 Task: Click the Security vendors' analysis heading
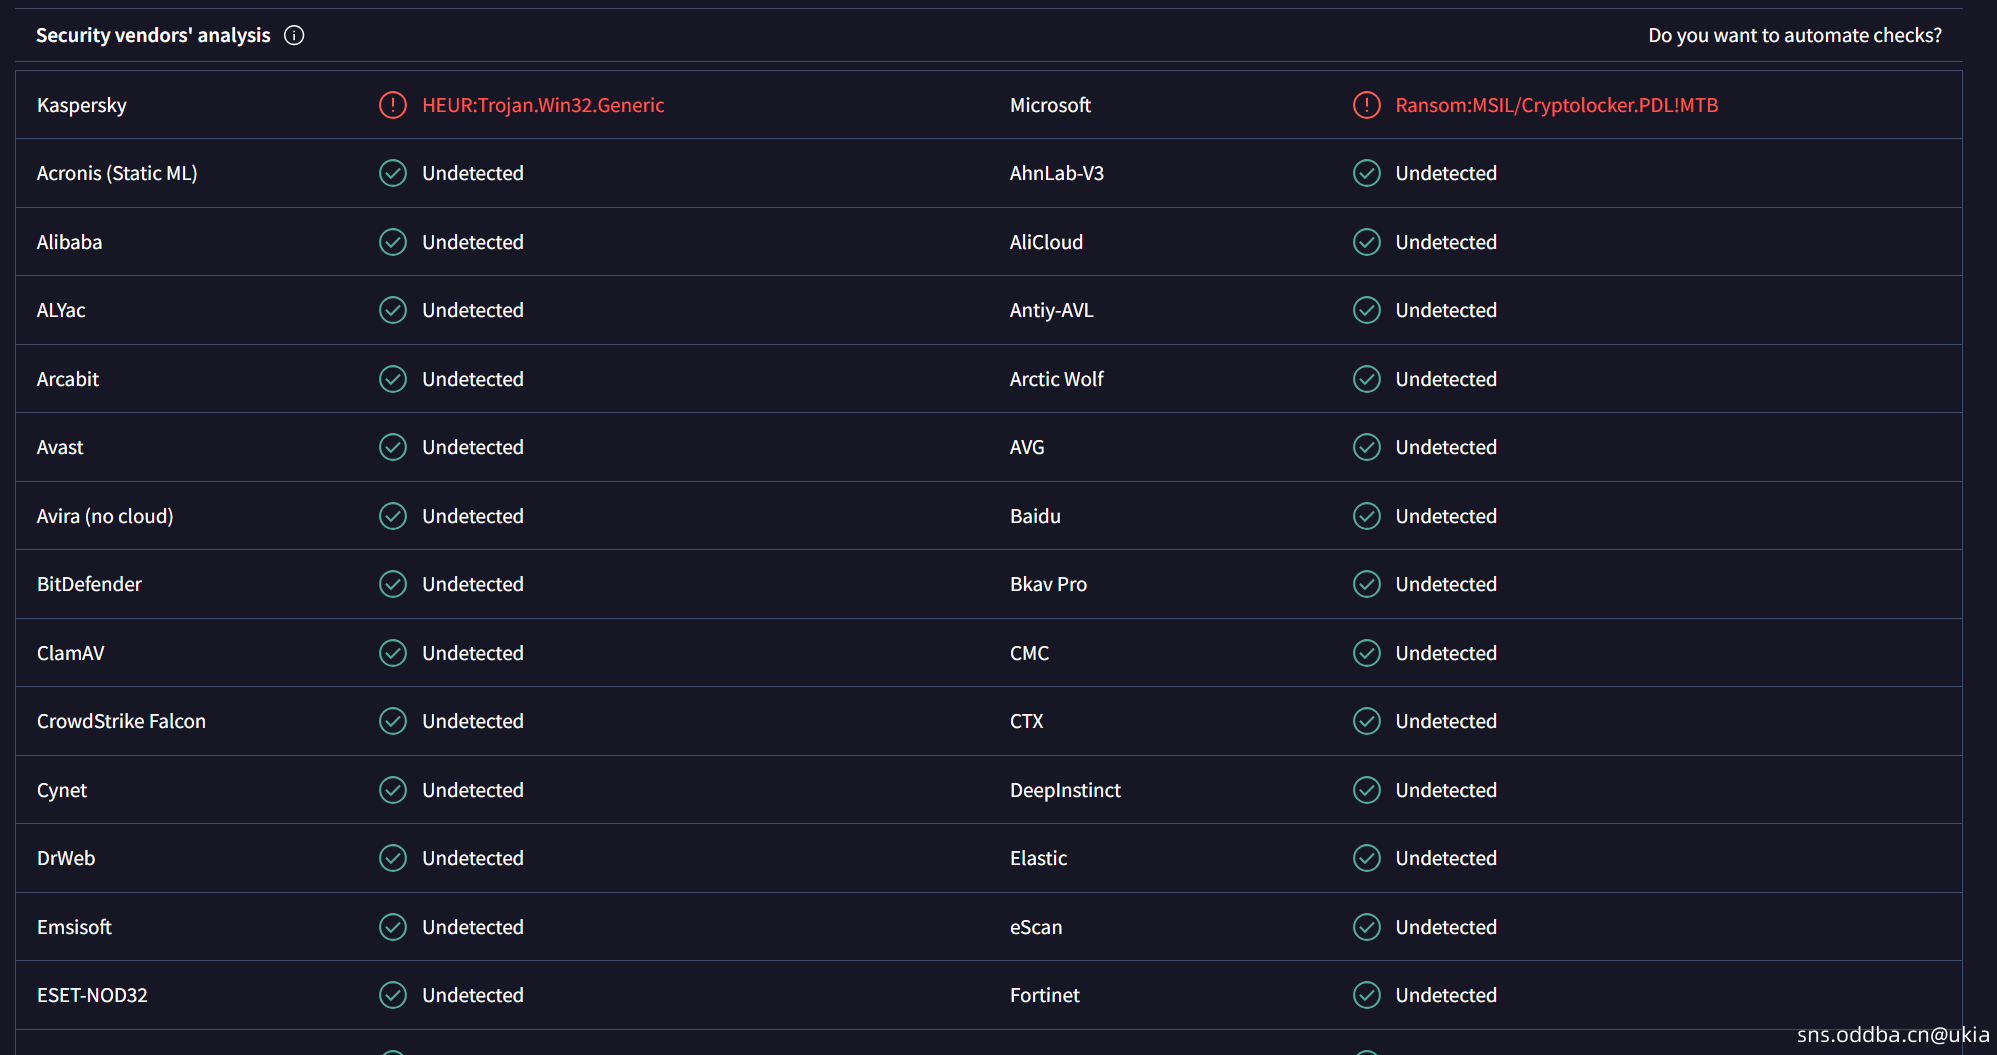click(153, 35)
